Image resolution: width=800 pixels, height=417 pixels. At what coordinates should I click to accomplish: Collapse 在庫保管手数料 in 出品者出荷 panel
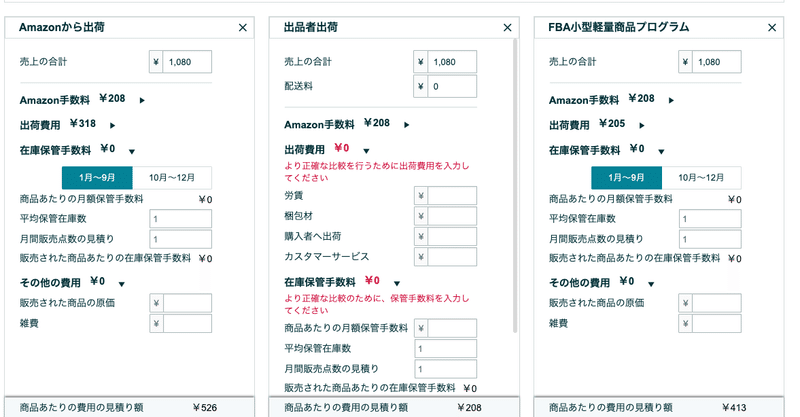[396, 283]
